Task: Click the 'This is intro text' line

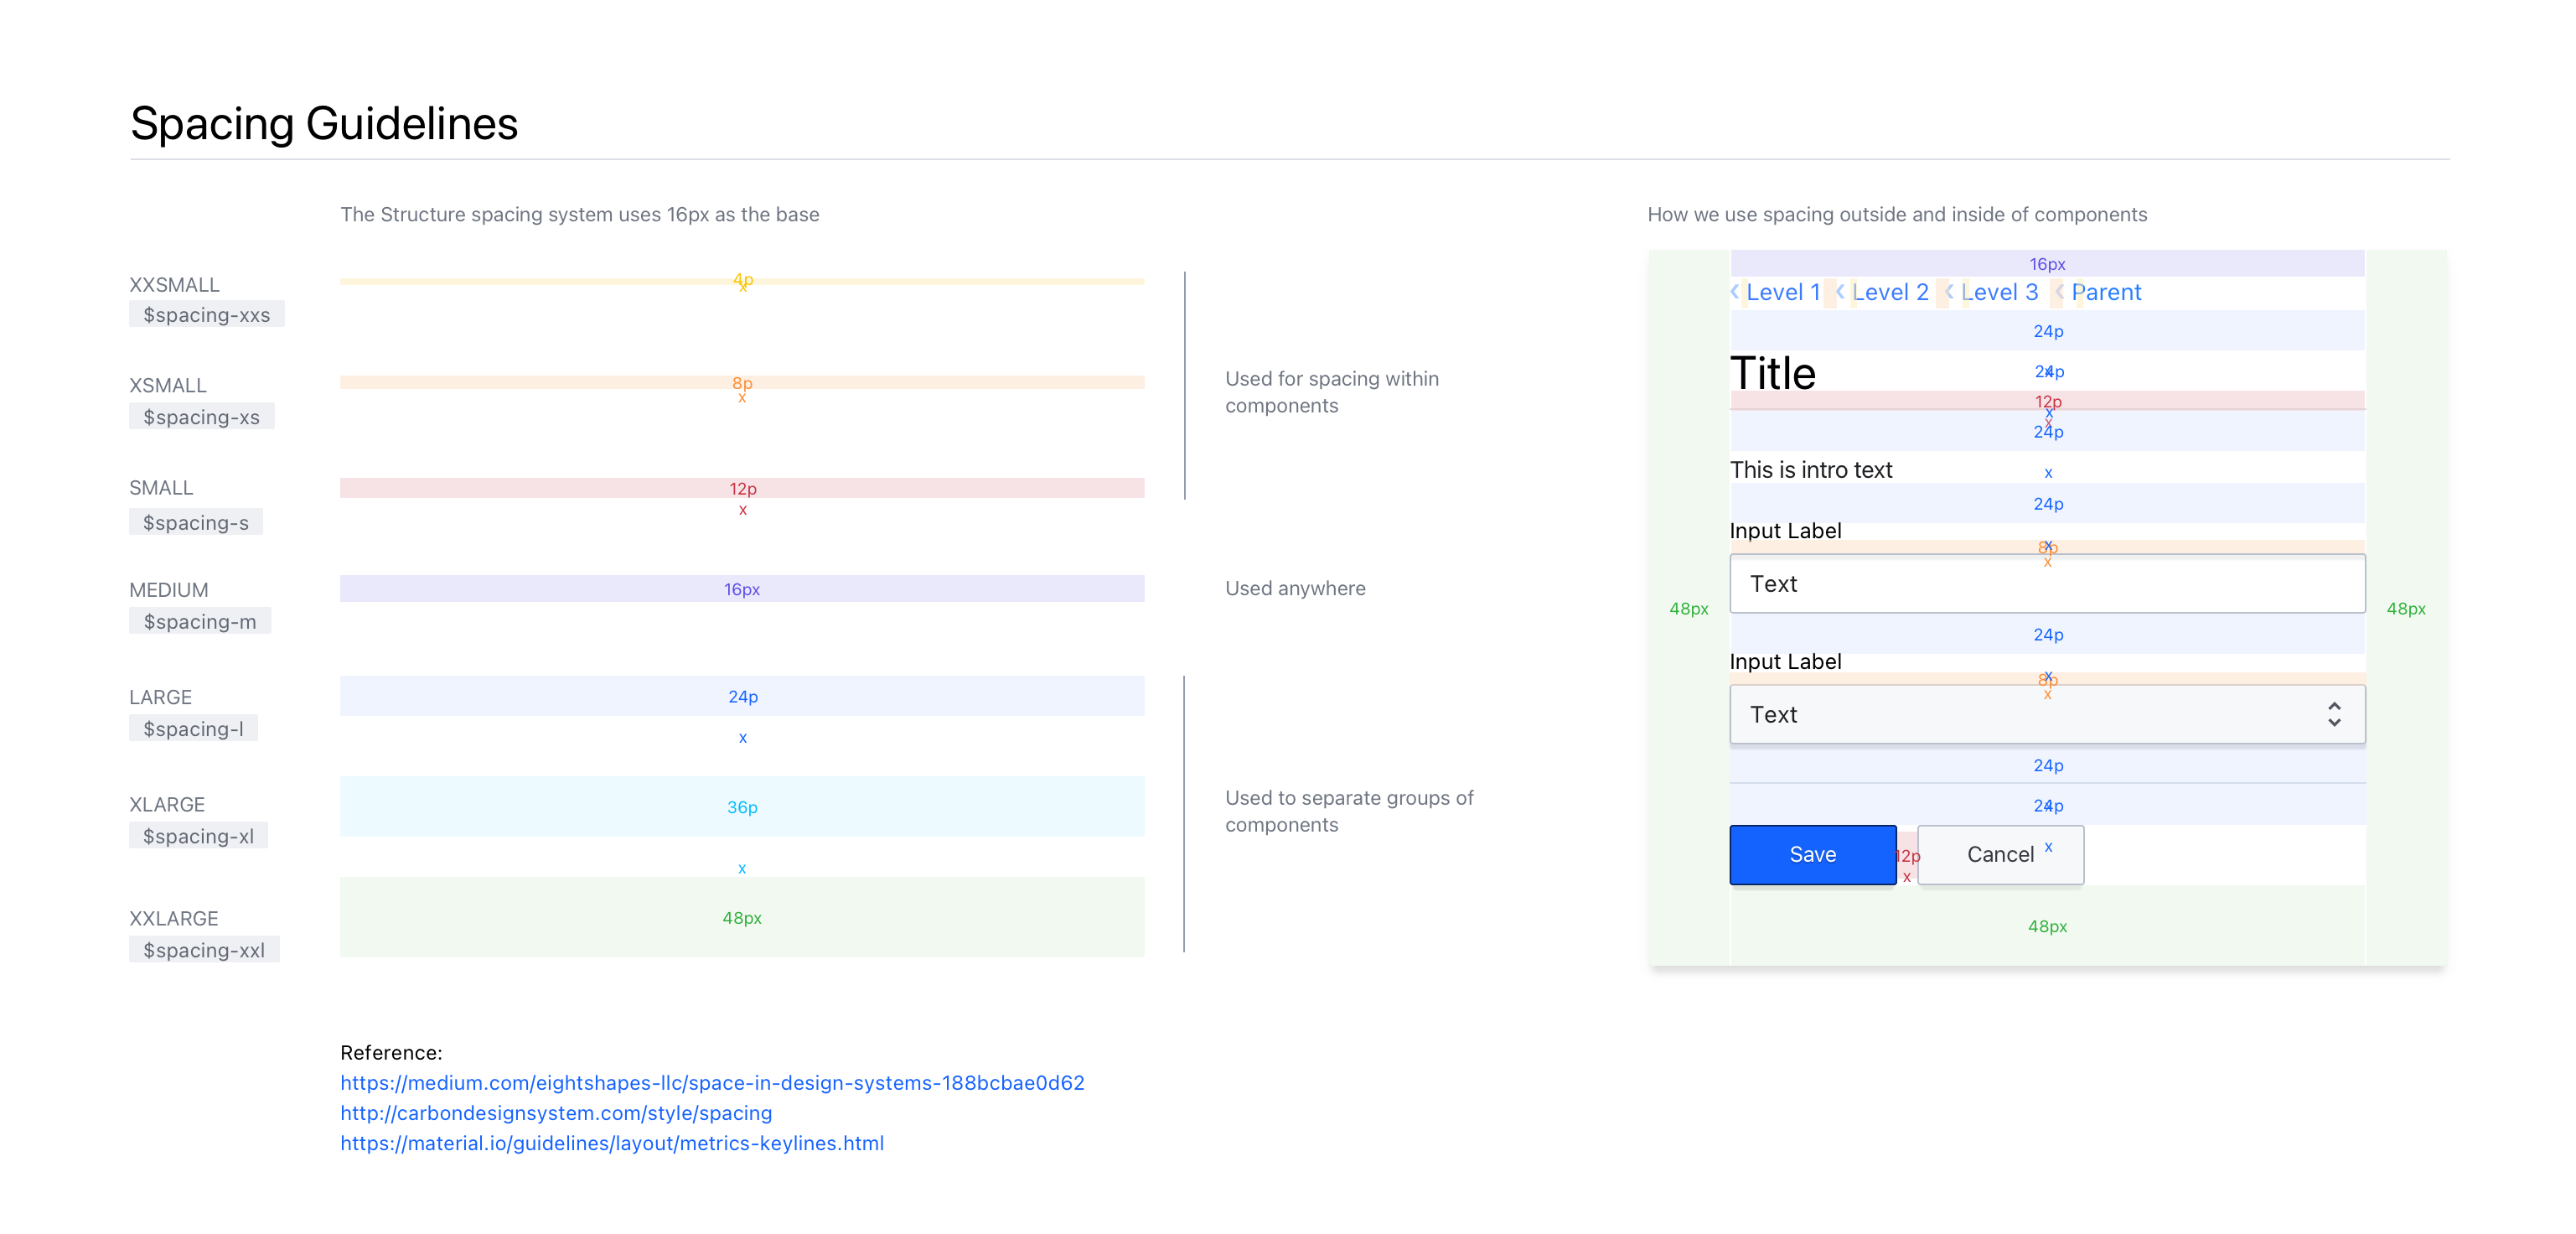Action: [x=1811, y=469]
